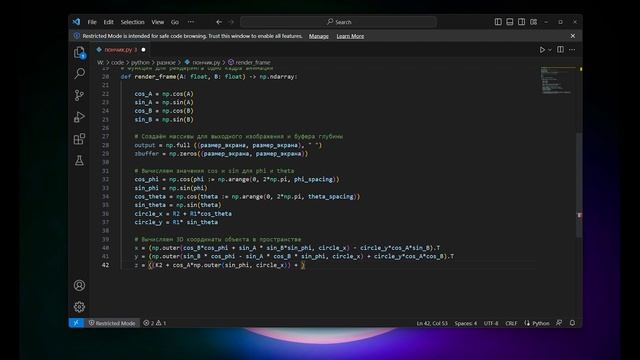Expand the 'разное' breadcrumb segment
Screen dimensions: 640x360
tap(166, 62)
